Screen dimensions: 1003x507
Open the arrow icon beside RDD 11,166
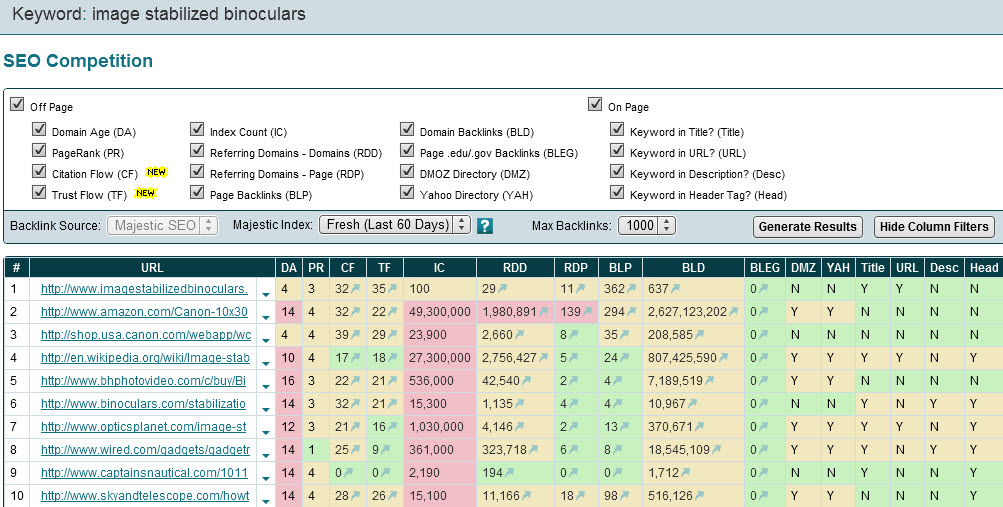pos(526,496)
